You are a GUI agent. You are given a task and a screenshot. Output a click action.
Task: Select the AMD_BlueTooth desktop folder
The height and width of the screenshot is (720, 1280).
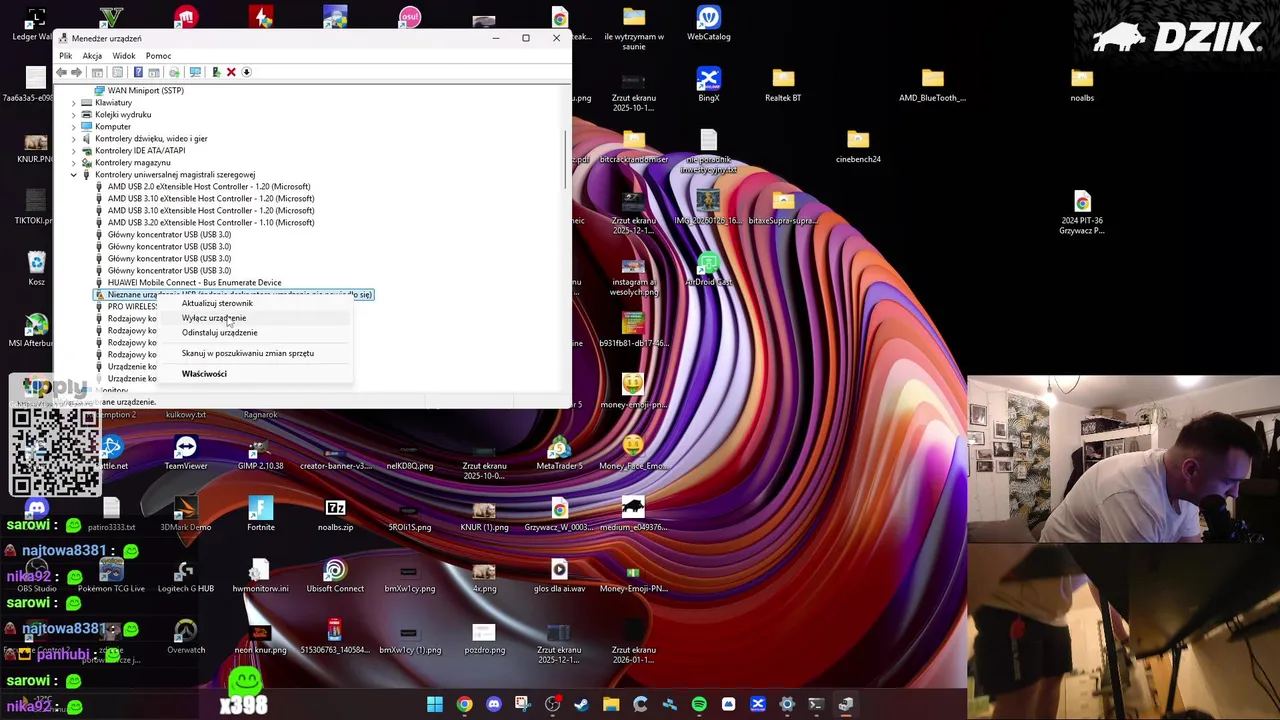pyautogui.click(x=932, y=85)
